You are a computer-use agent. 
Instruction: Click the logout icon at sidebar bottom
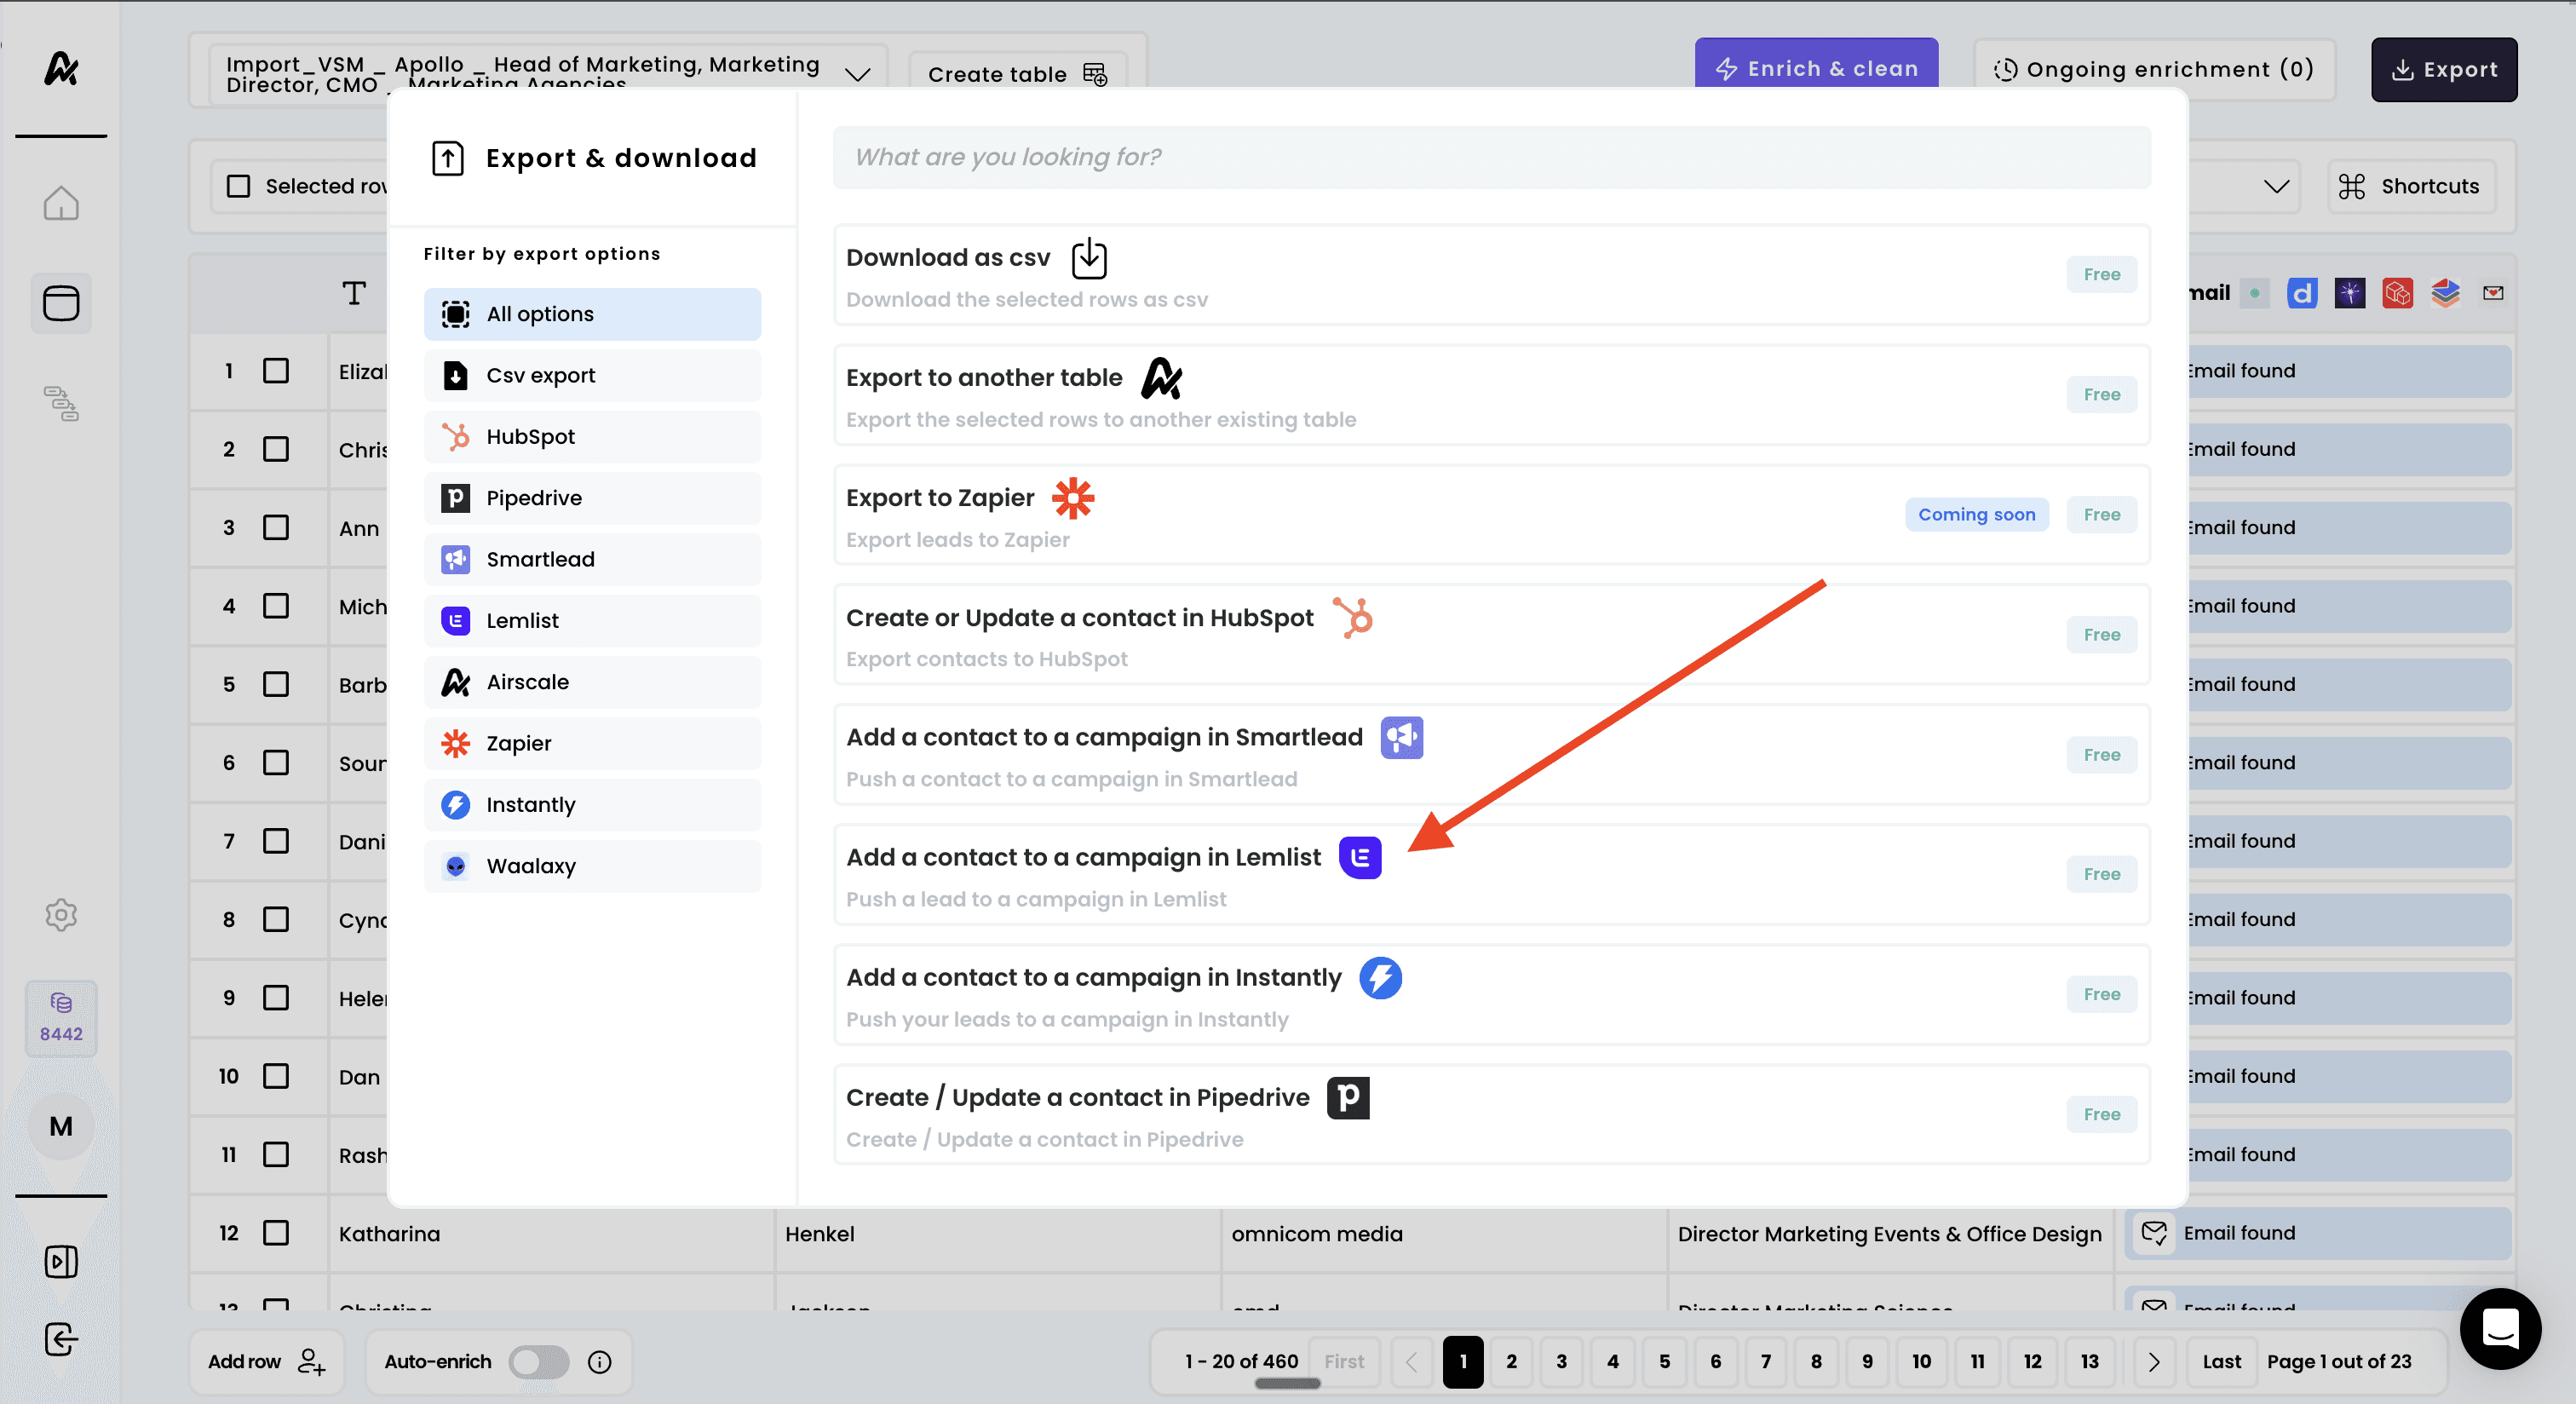point(61,1339)
